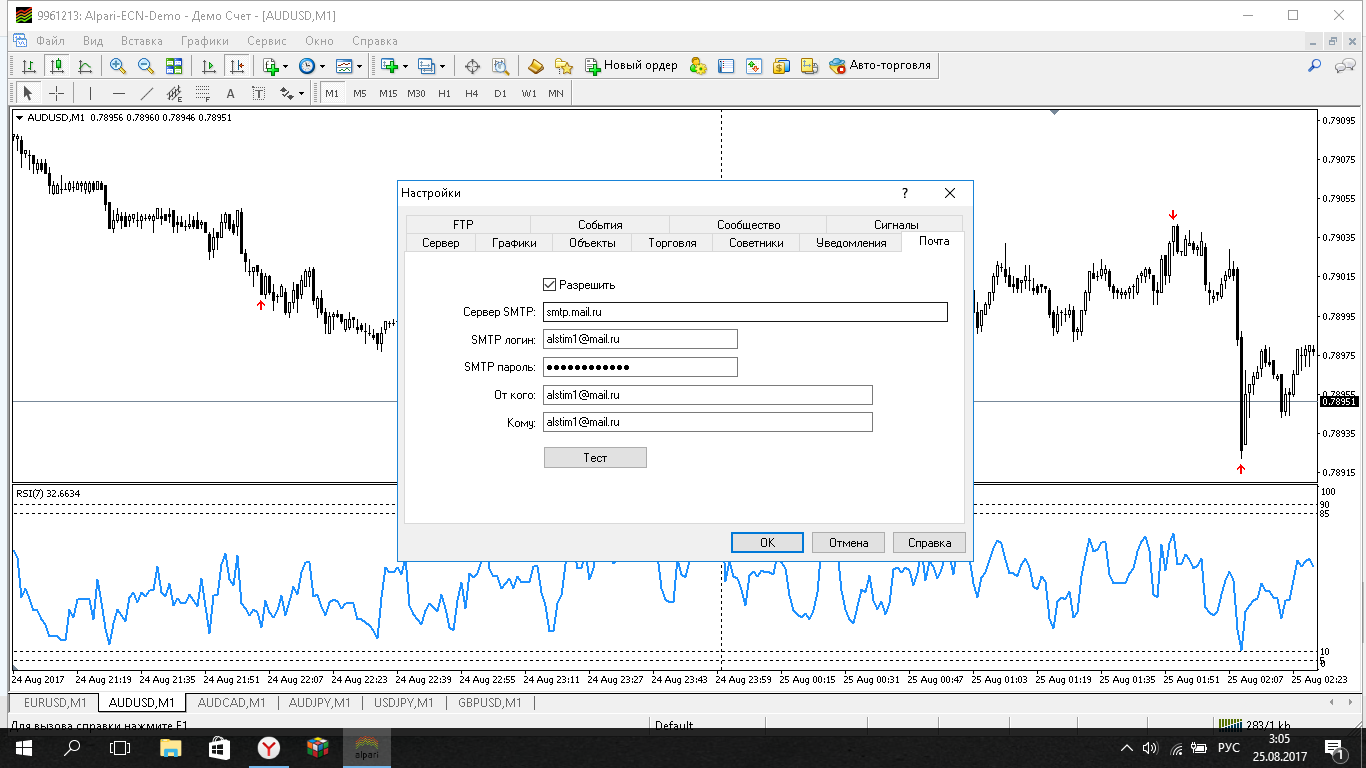Viewport: 1366px width, 768px height.
Task: Zoom out of the chart
Action: coord(146,66)
